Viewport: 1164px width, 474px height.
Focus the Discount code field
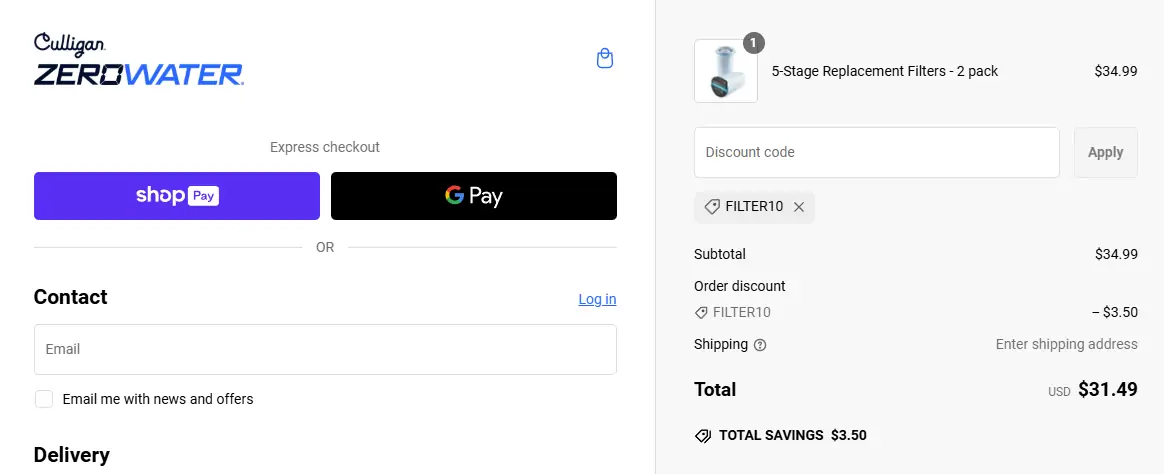876,152
